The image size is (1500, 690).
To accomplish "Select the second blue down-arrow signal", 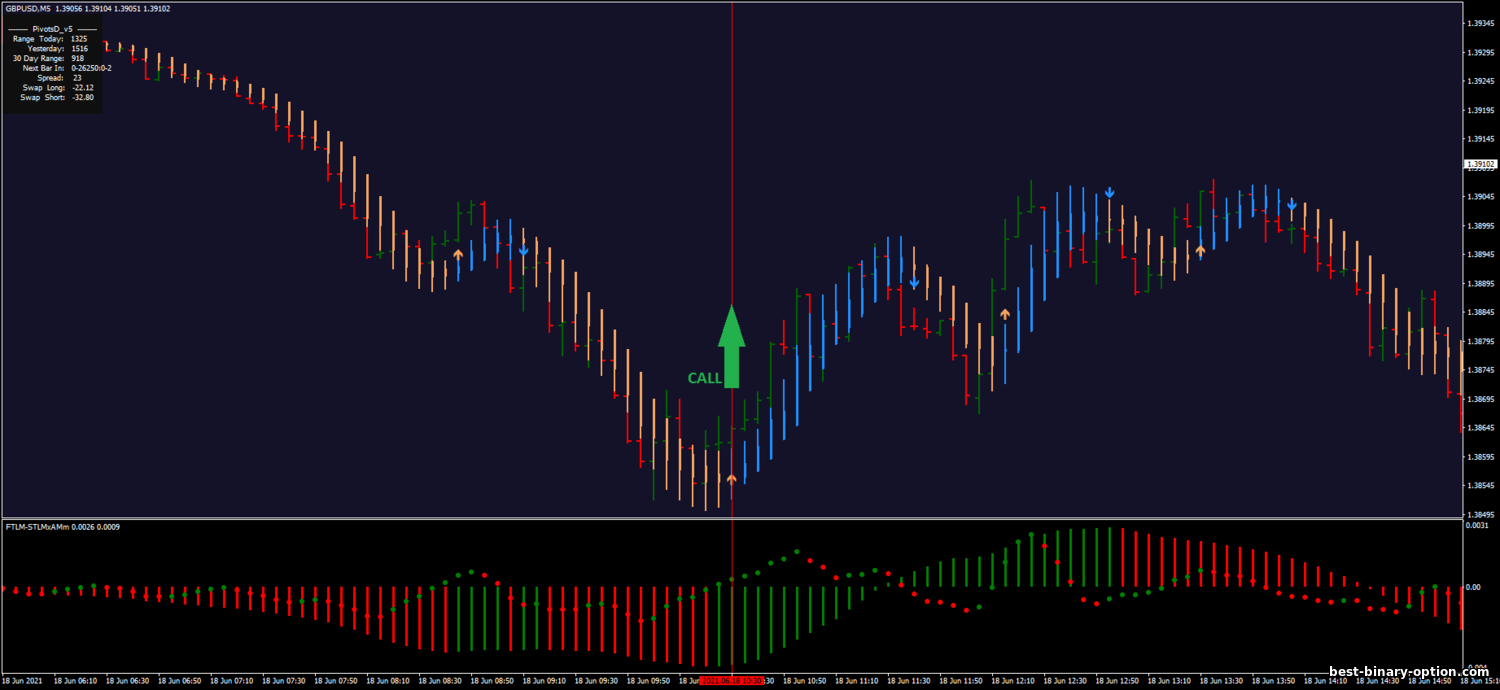I will (914, 284).
